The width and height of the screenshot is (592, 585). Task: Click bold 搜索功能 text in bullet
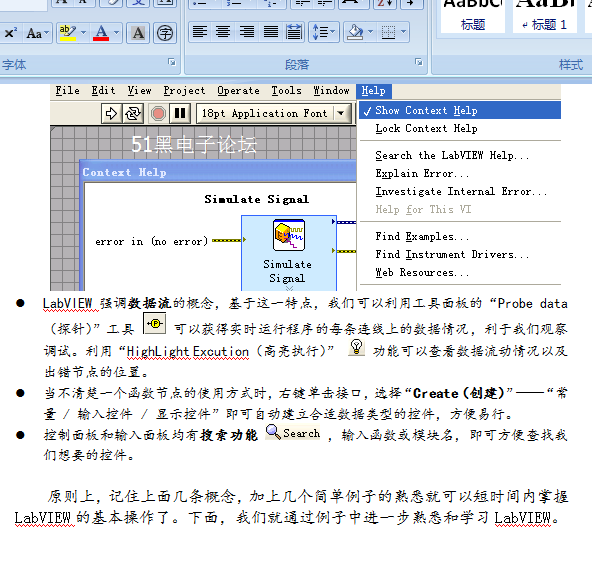click(x=229, y=435)
